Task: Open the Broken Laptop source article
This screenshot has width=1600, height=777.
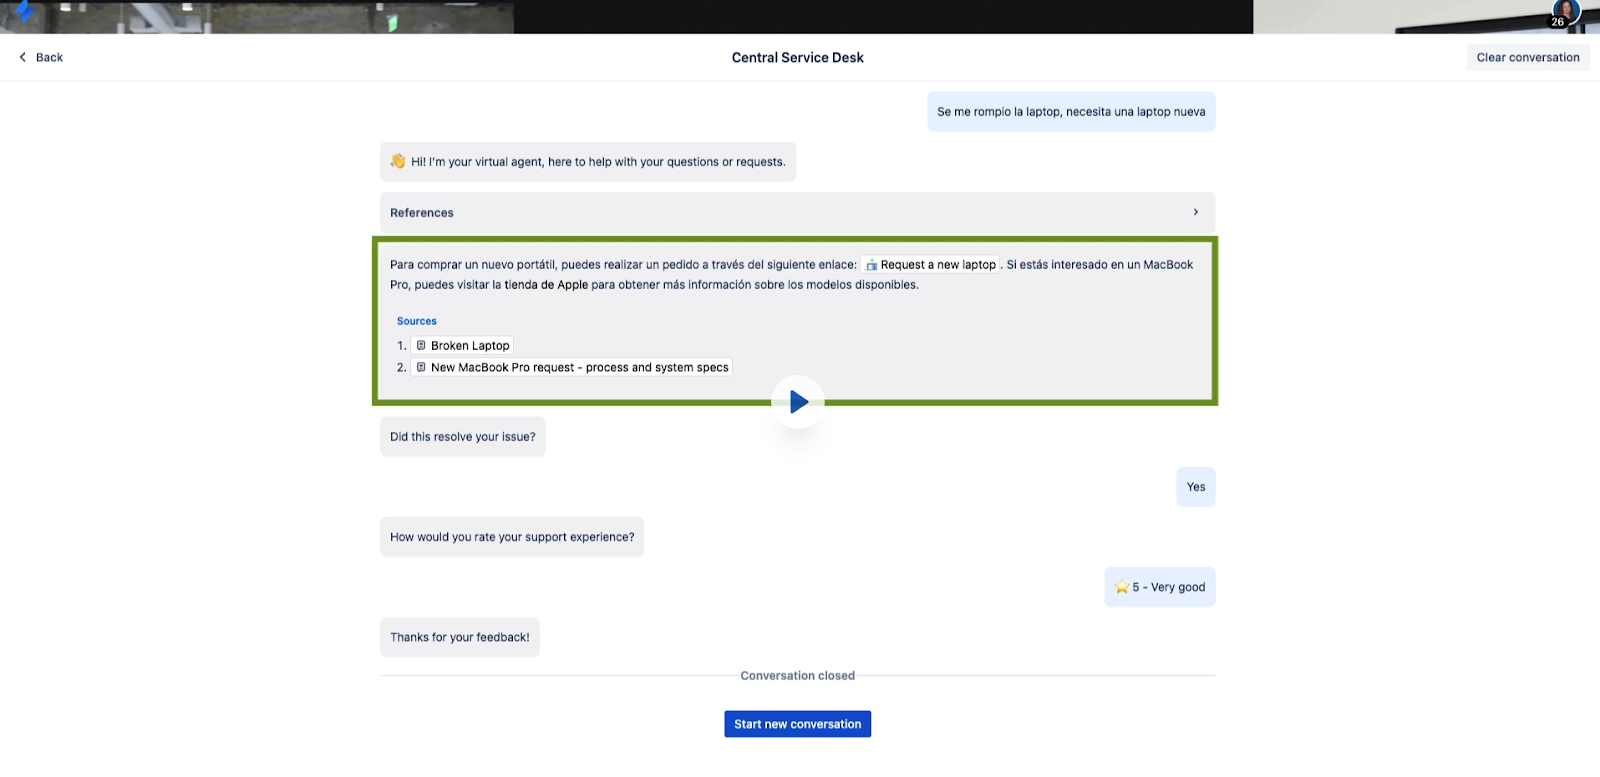Action: 469,346
